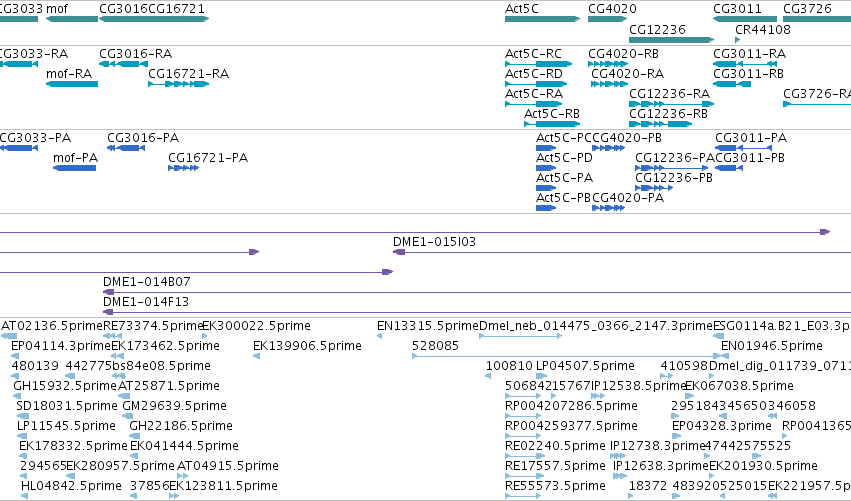This screenshot has height=501, width=851.
Task: Click the Dmel_neb_014475_0366_2147.3prime feature
Action: pos(520,336)
